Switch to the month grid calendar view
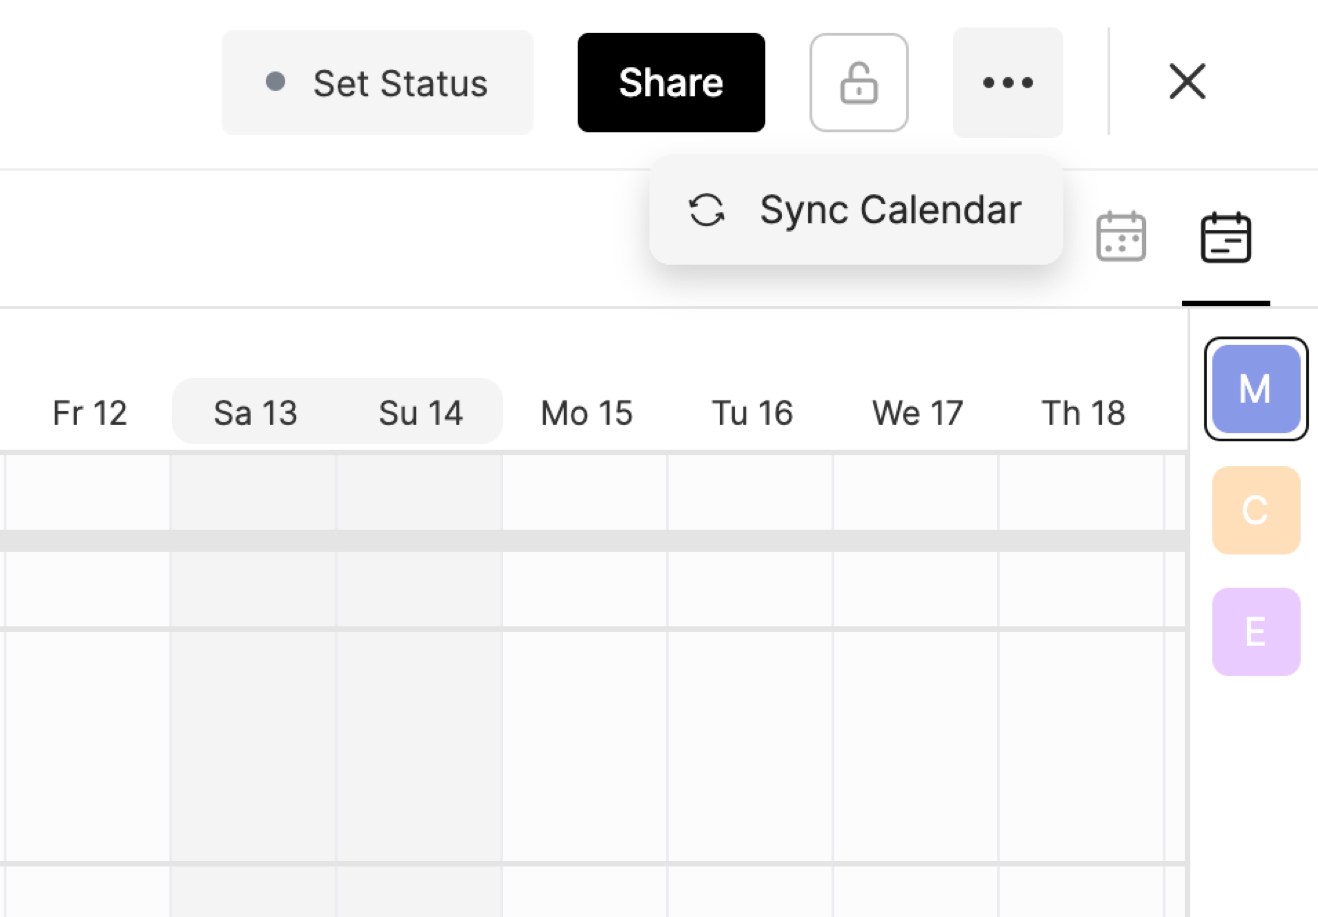 1120,237
